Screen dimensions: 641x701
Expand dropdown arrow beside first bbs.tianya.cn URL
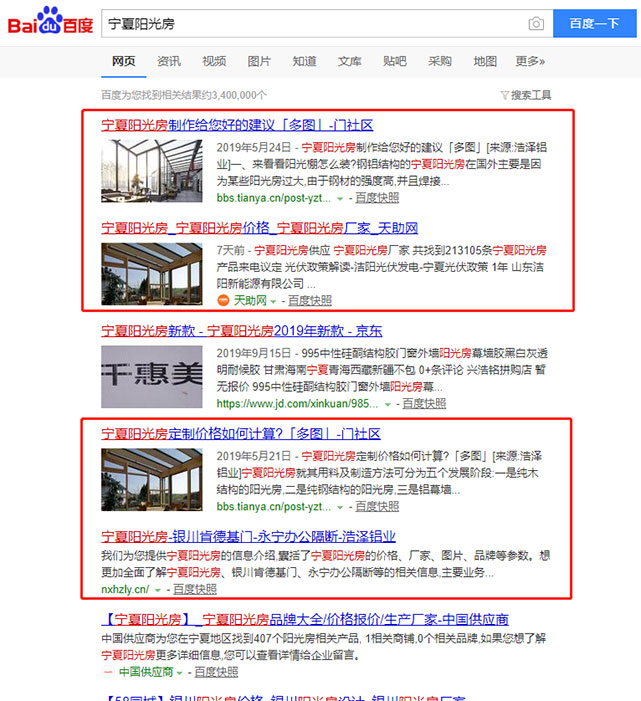[x=340, y=199]
